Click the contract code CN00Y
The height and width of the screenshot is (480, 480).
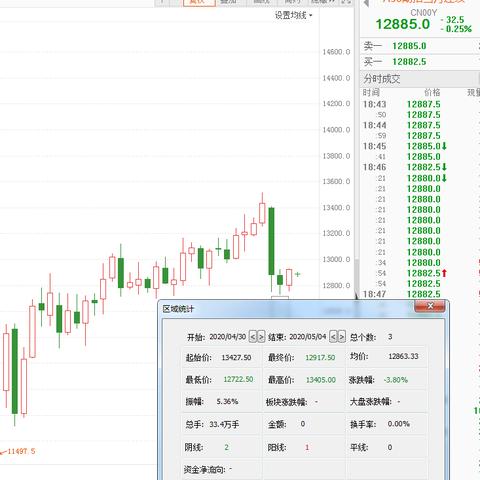pos(423,13)
